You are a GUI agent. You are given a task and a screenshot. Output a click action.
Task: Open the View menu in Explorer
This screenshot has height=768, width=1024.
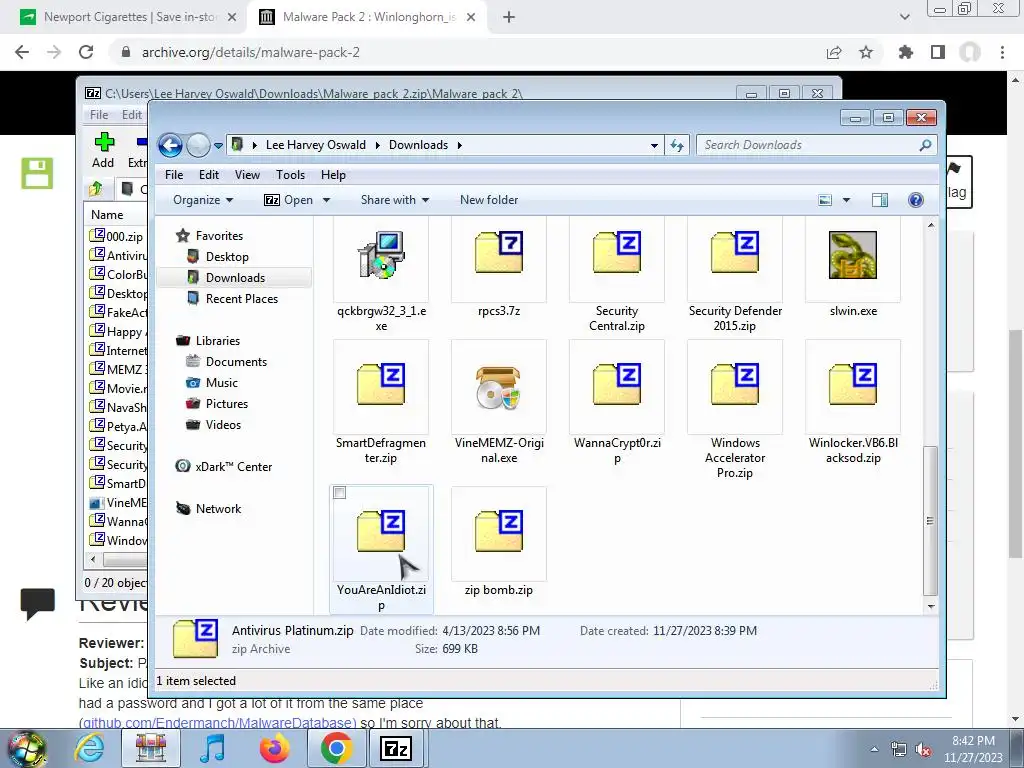pyautogui.click(x=248, y=175)
